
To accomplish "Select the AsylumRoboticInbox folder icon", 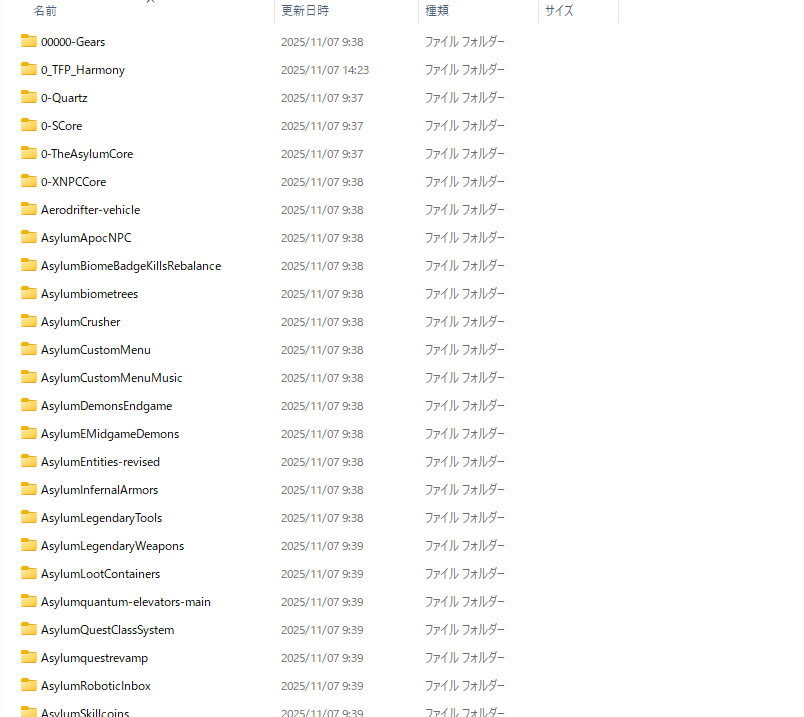I will [28, 686].
